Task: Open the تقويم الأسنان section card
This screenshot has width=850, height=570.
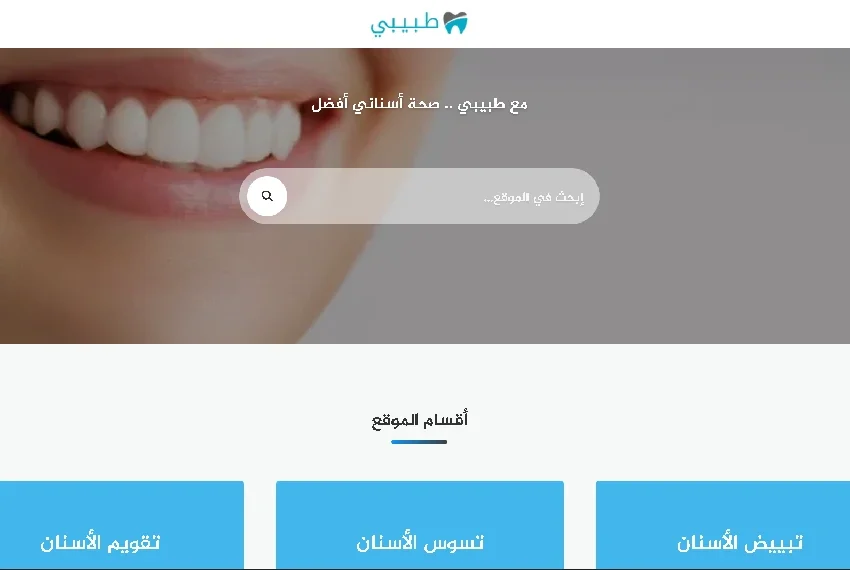Action: 122,525
